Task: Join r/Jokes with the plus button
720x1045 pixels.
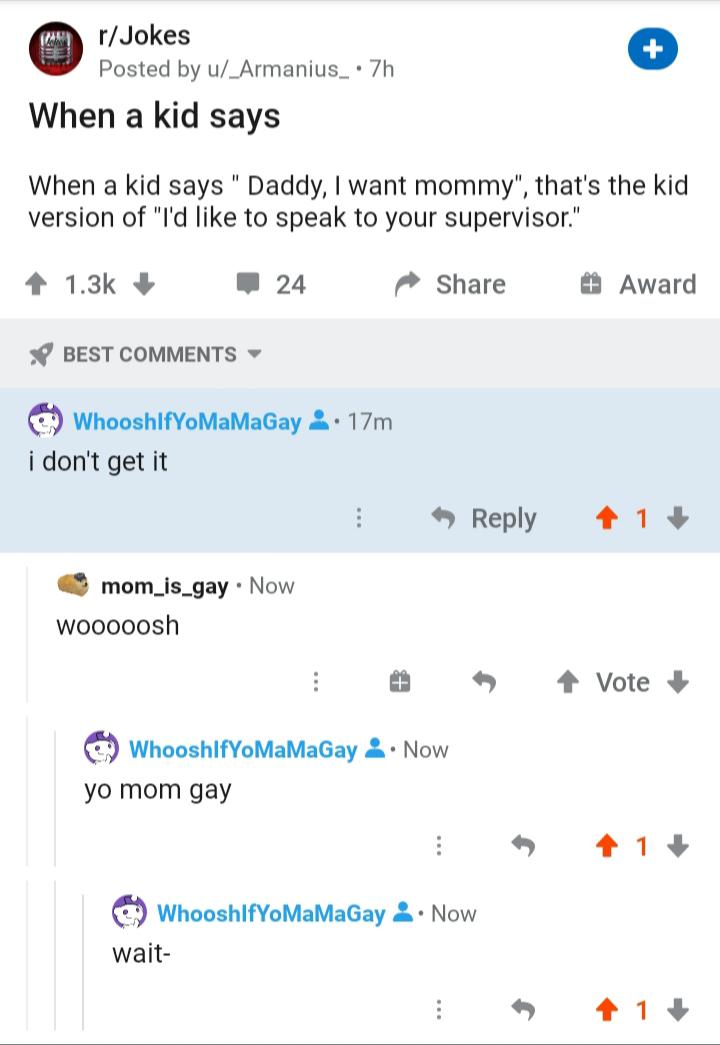Action: [x=653, y=50]
